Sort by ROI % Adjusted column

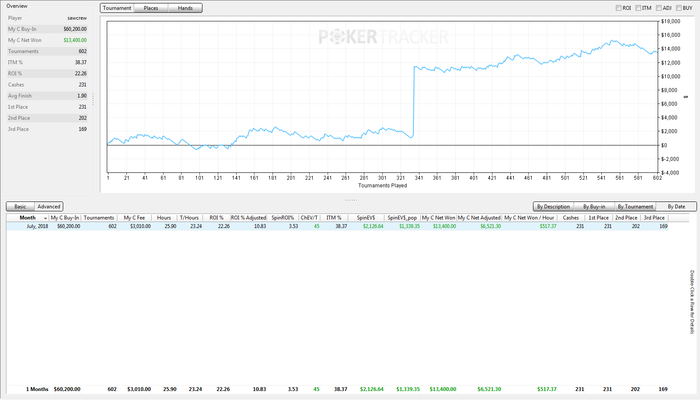pyautogui.click(x=249, y=218)
